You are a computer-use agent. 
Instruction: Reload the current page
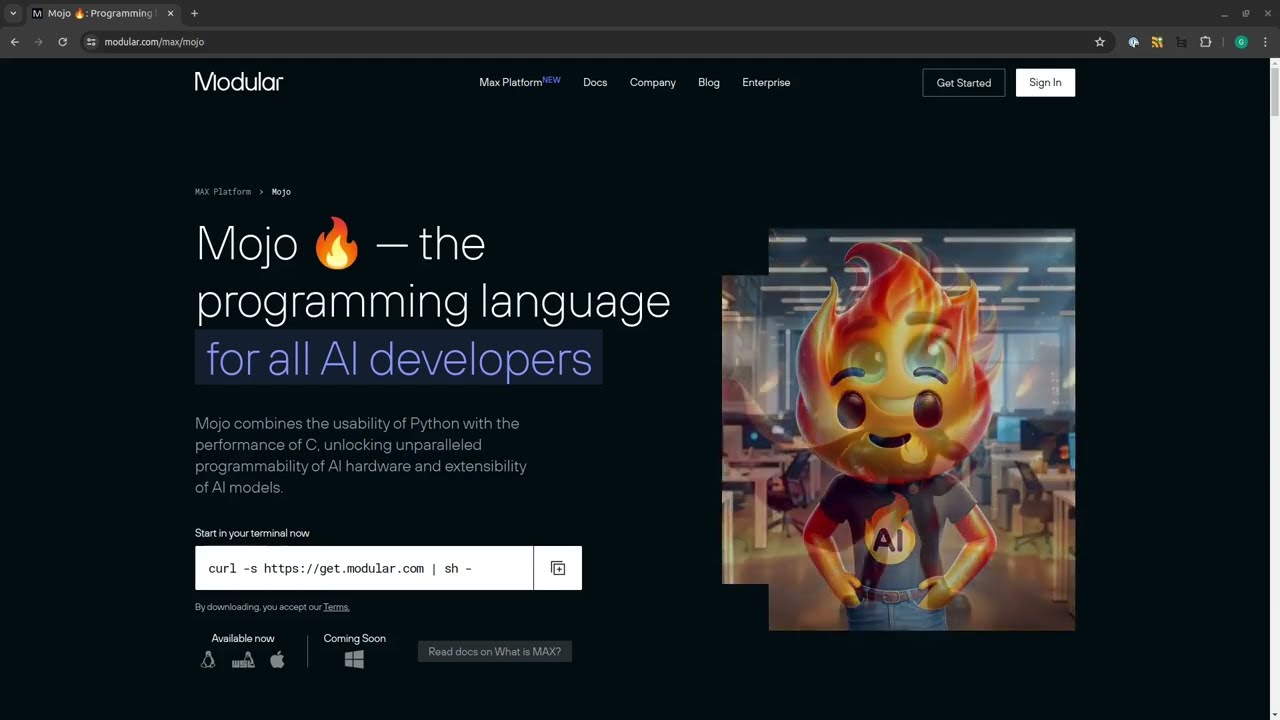coord(62,42)
